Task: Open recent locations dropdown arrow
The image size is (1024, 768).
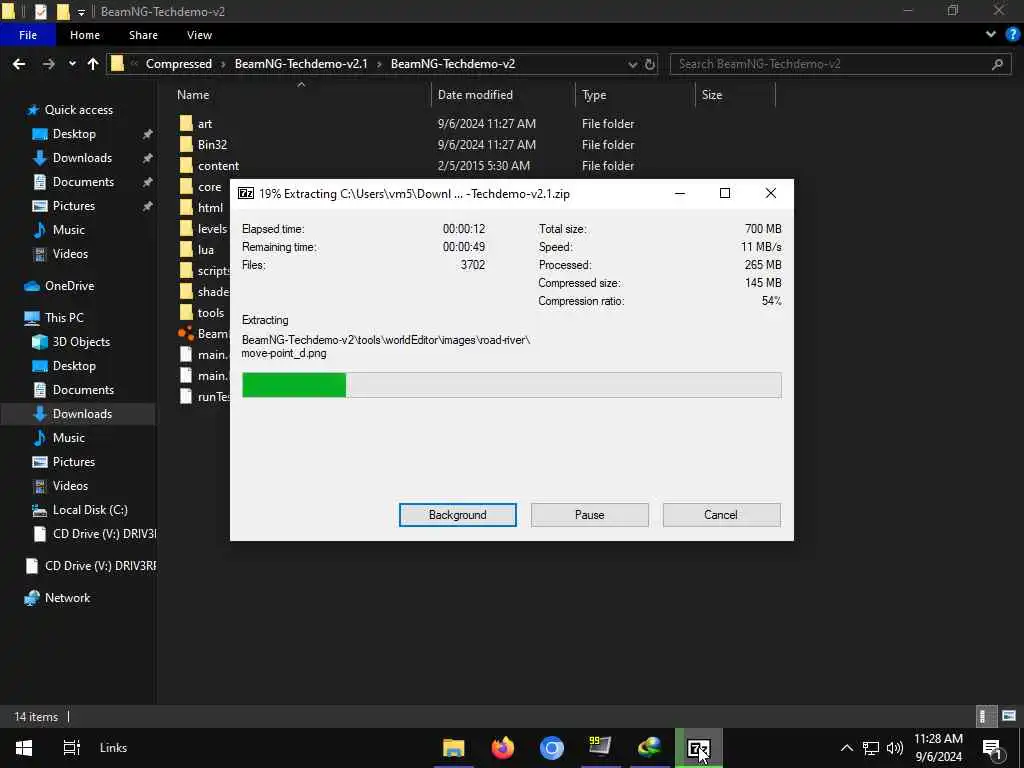Action: [x=72, y=64]
